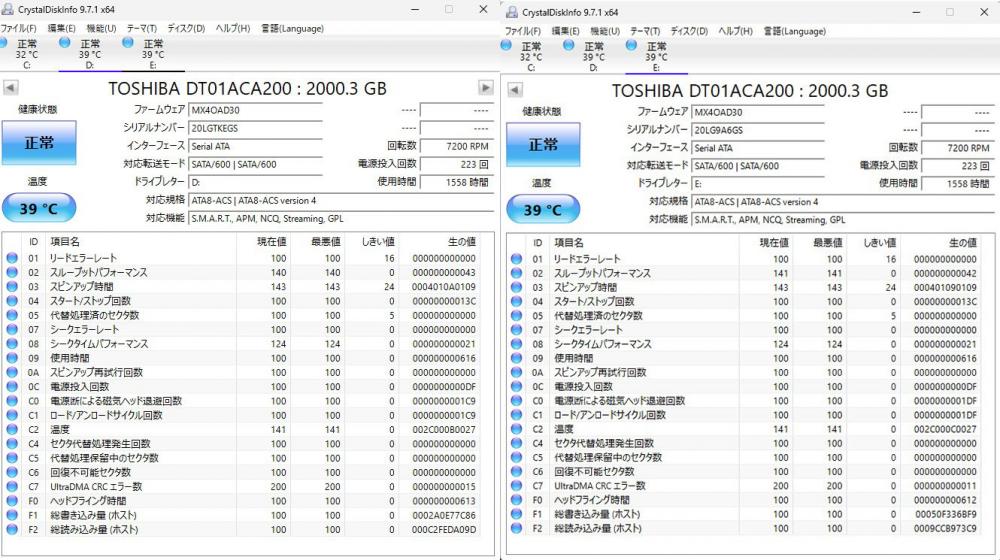Select raw value 0009CCB973C9 in right window
Viewport: 1000px width, 560px height.
(945, 528)
